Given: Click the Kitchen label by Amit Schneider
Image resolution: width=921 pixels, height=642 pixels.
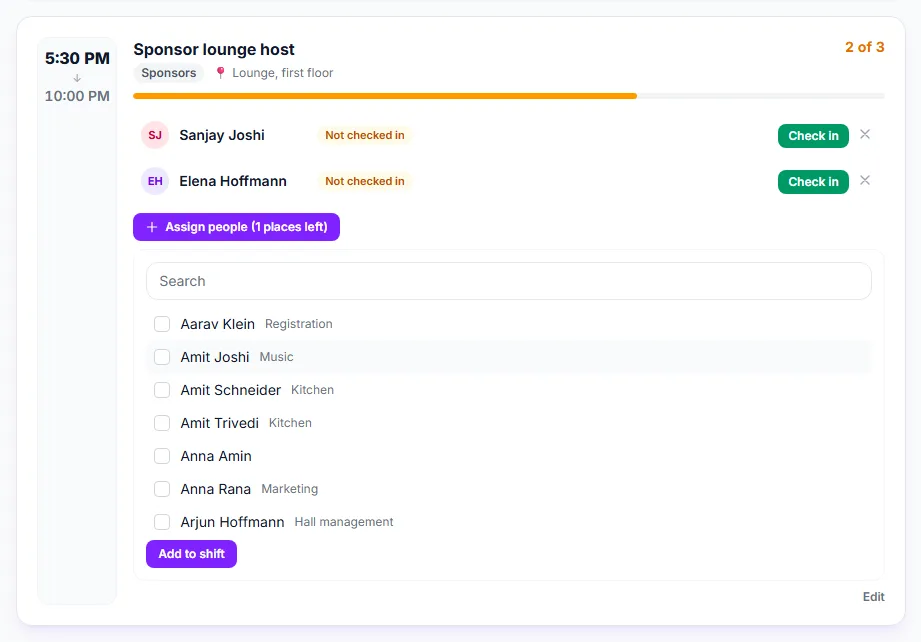Looking at the screenshot, I should [312, 390].
